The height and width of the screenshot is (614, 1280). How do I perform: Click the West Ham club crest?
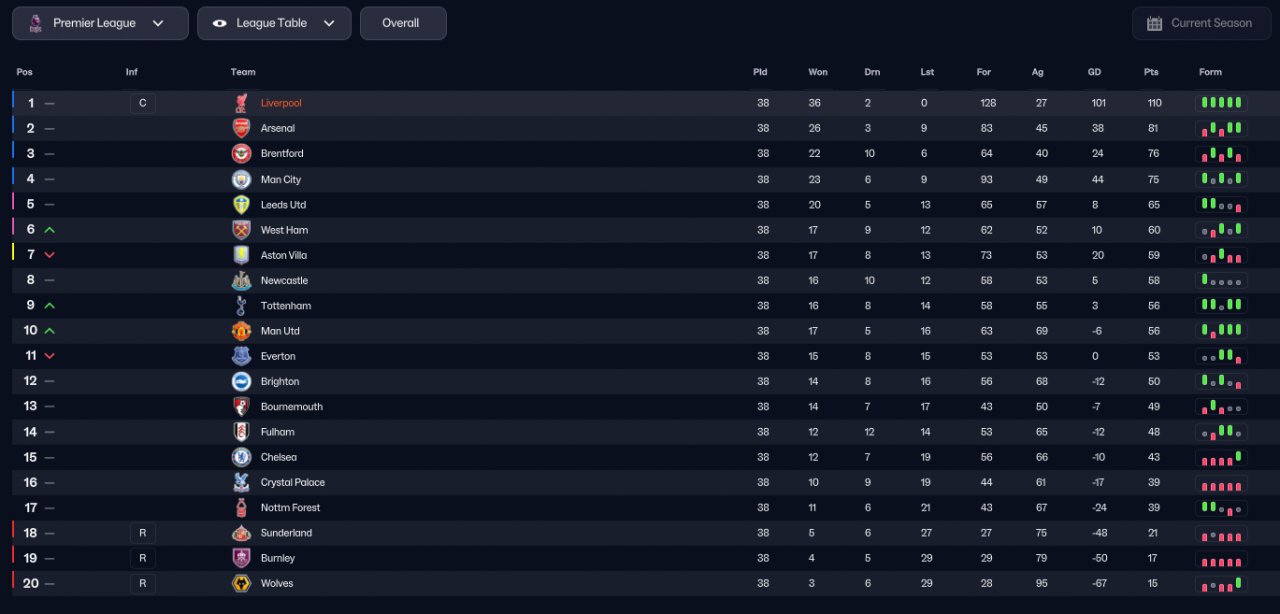click(241, 229)
